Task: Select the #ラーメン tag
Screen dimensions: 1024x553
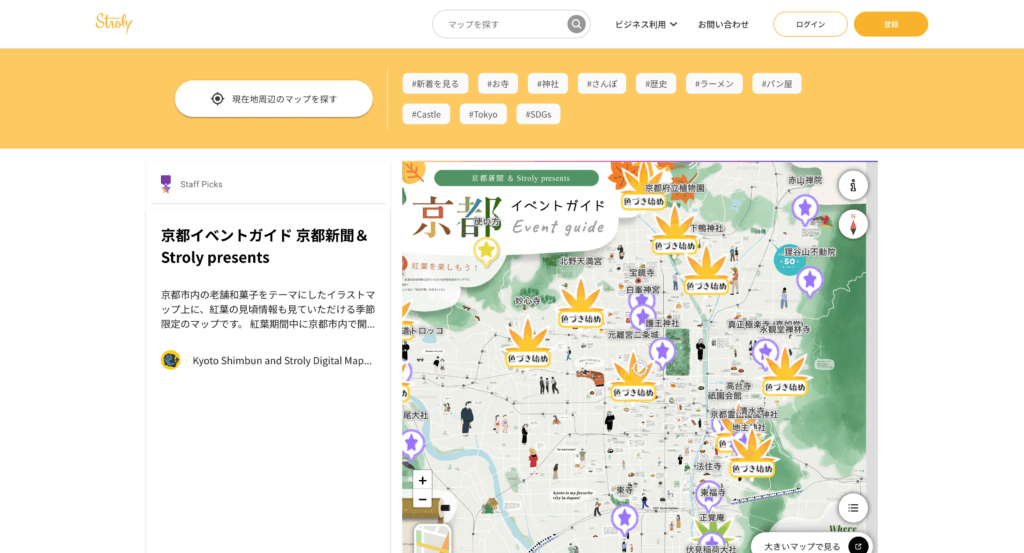Action: point(714,84)
